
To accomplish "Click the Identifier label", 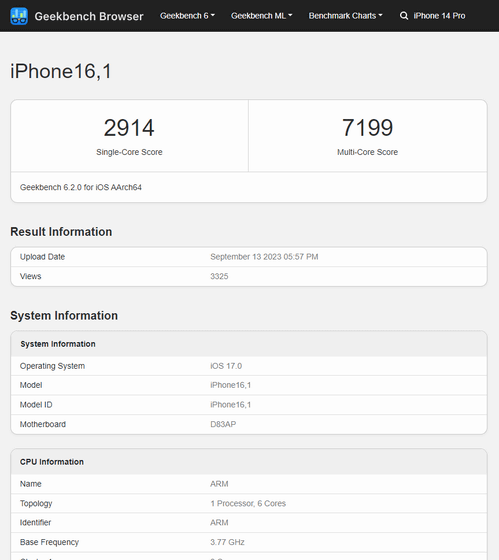I will pyautogui.click(x=35, y=523).
